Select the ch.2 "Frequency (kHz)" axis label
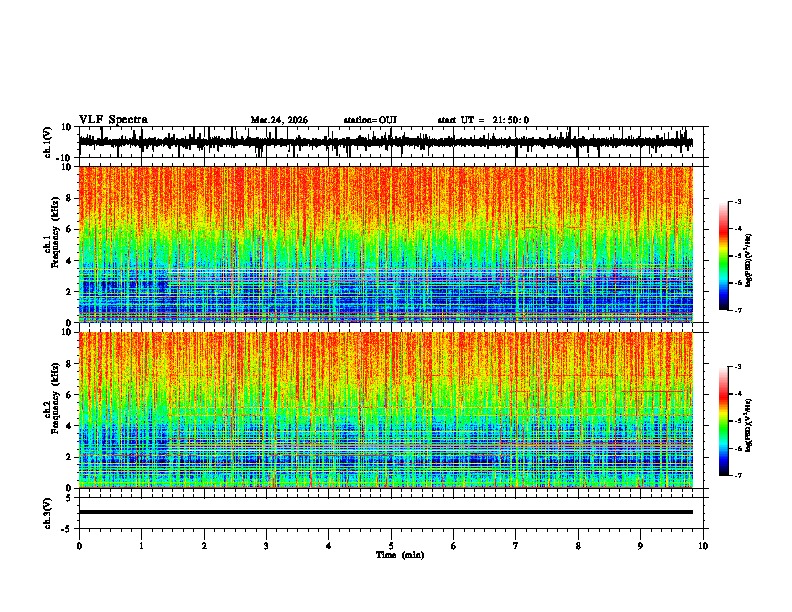The width and height of the screenshot is (792, 612). [56, 398]
